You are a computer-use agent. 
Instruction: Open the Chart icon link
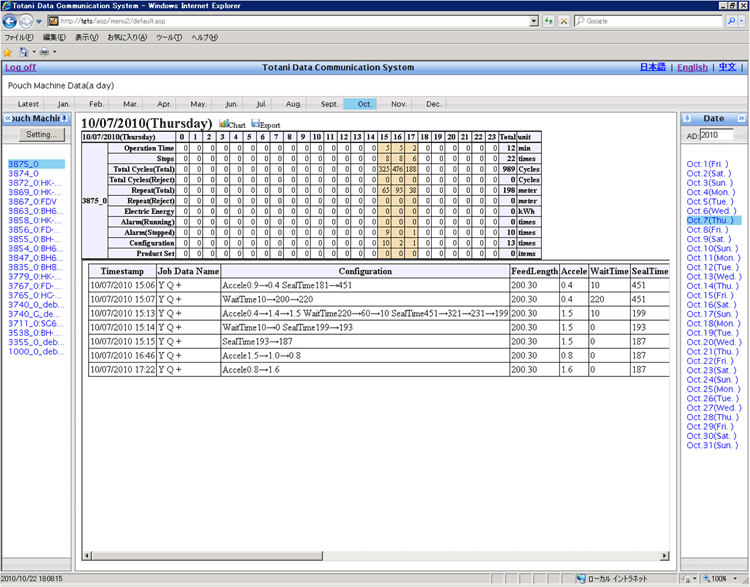(232, 124)
